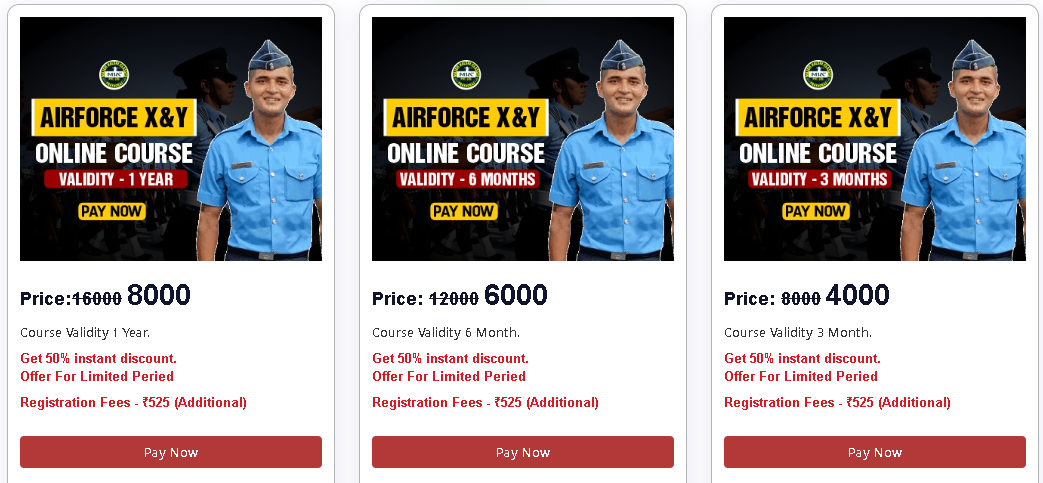1043x483 pixels.
Task: Select the discounted price 6000
Action: click(516, 295)
